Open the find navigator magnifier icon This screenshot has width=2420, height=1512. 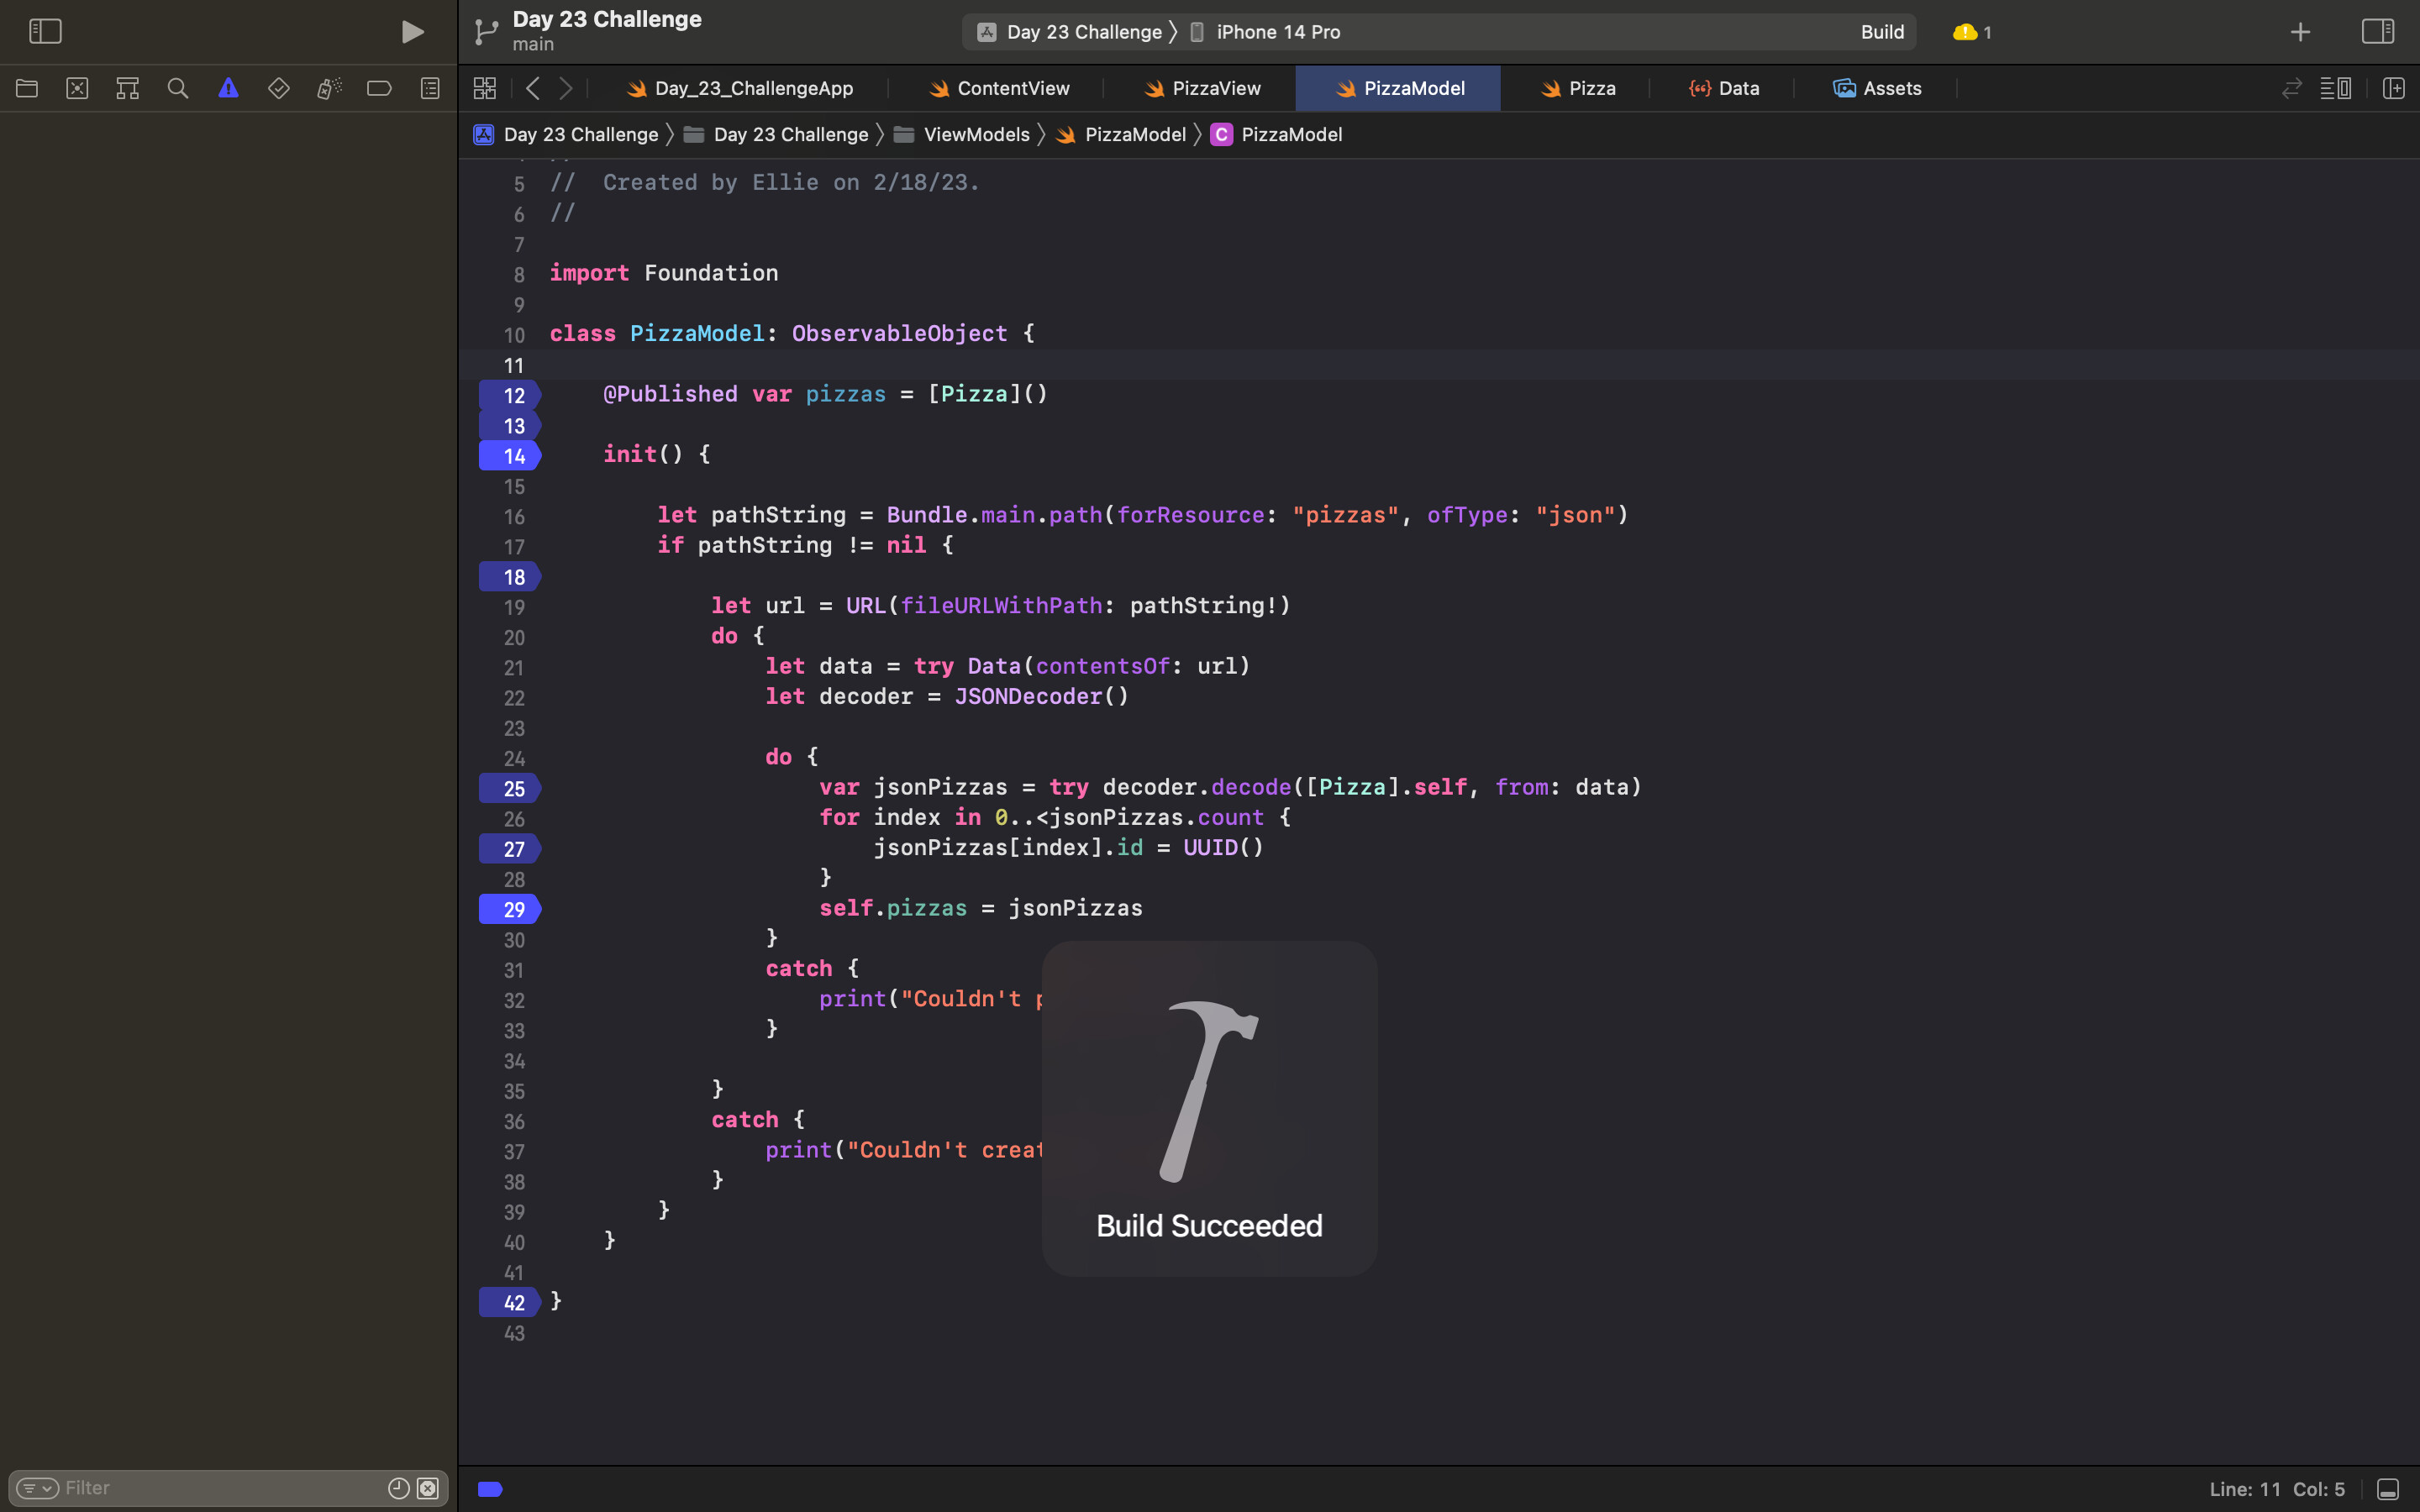click(x=178, y=88)
